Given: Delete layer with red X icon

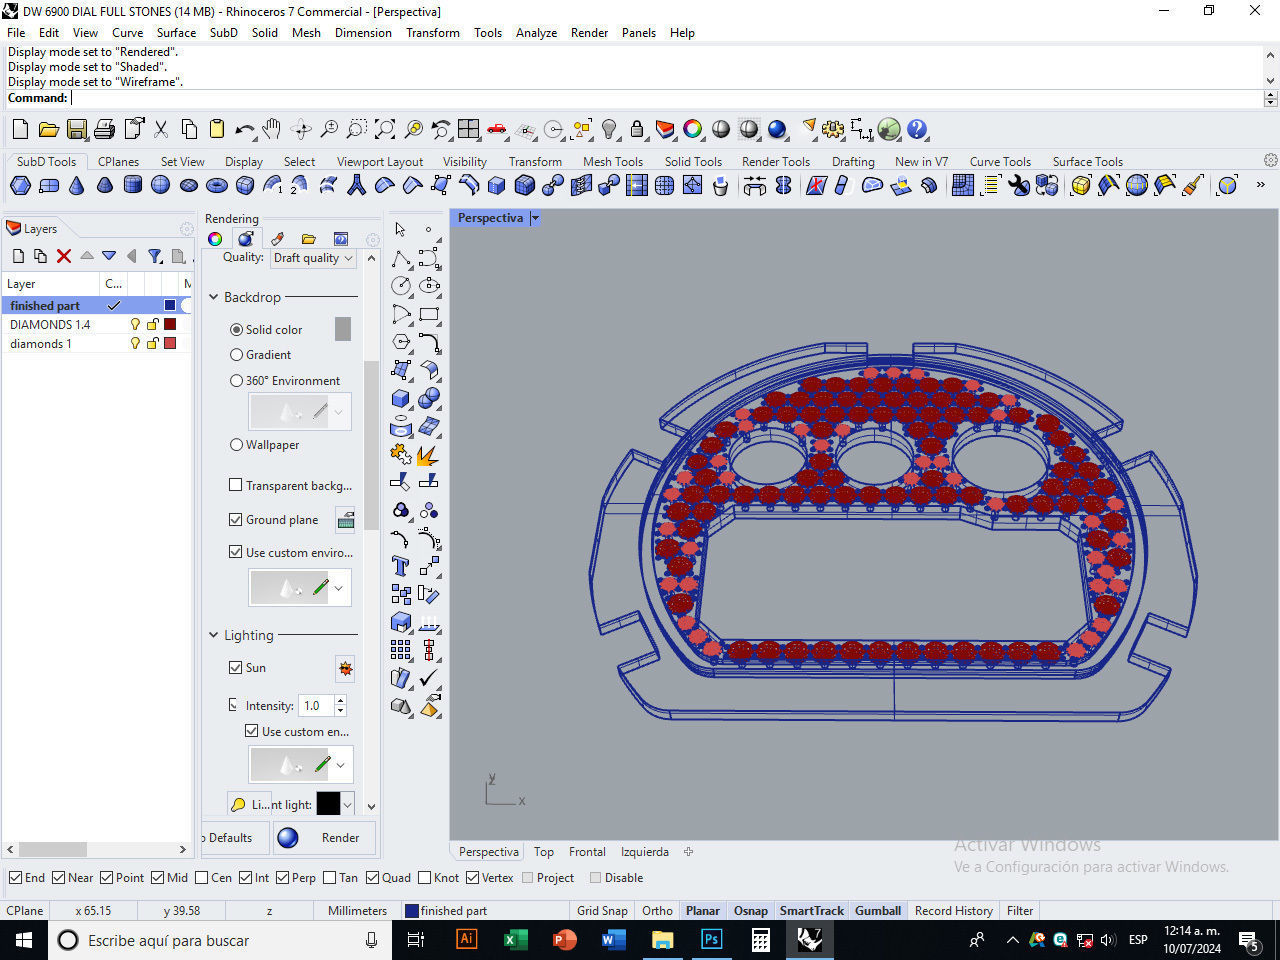Looking at the screenshot, I should [64, 256].
